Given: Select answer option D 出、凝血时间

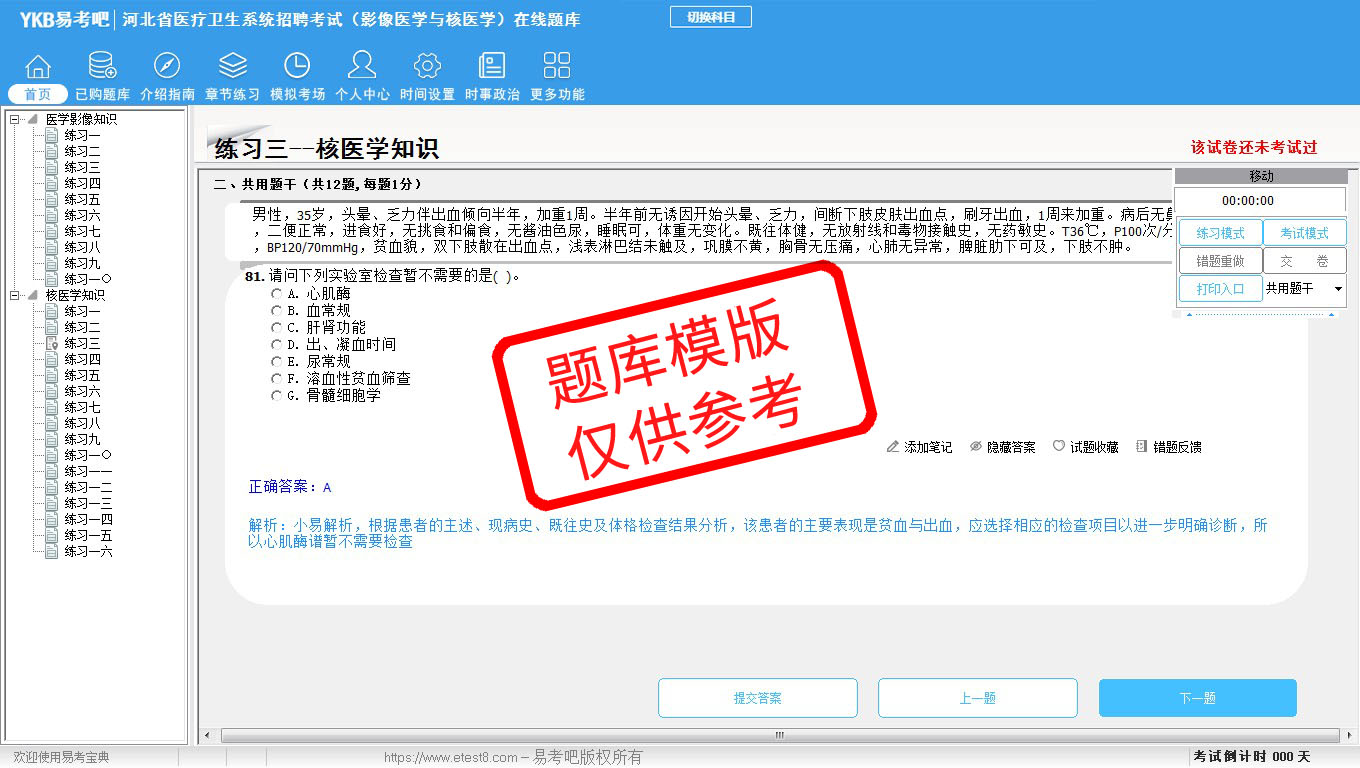Looking at the screenshot, I should (x=277, y=345).
